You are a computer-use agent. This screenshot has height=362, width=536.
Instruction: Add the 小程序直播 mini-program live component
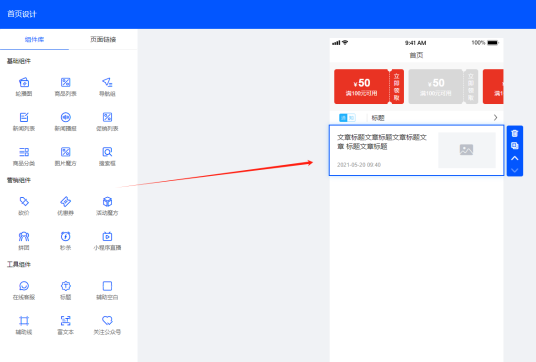[107, 236]
